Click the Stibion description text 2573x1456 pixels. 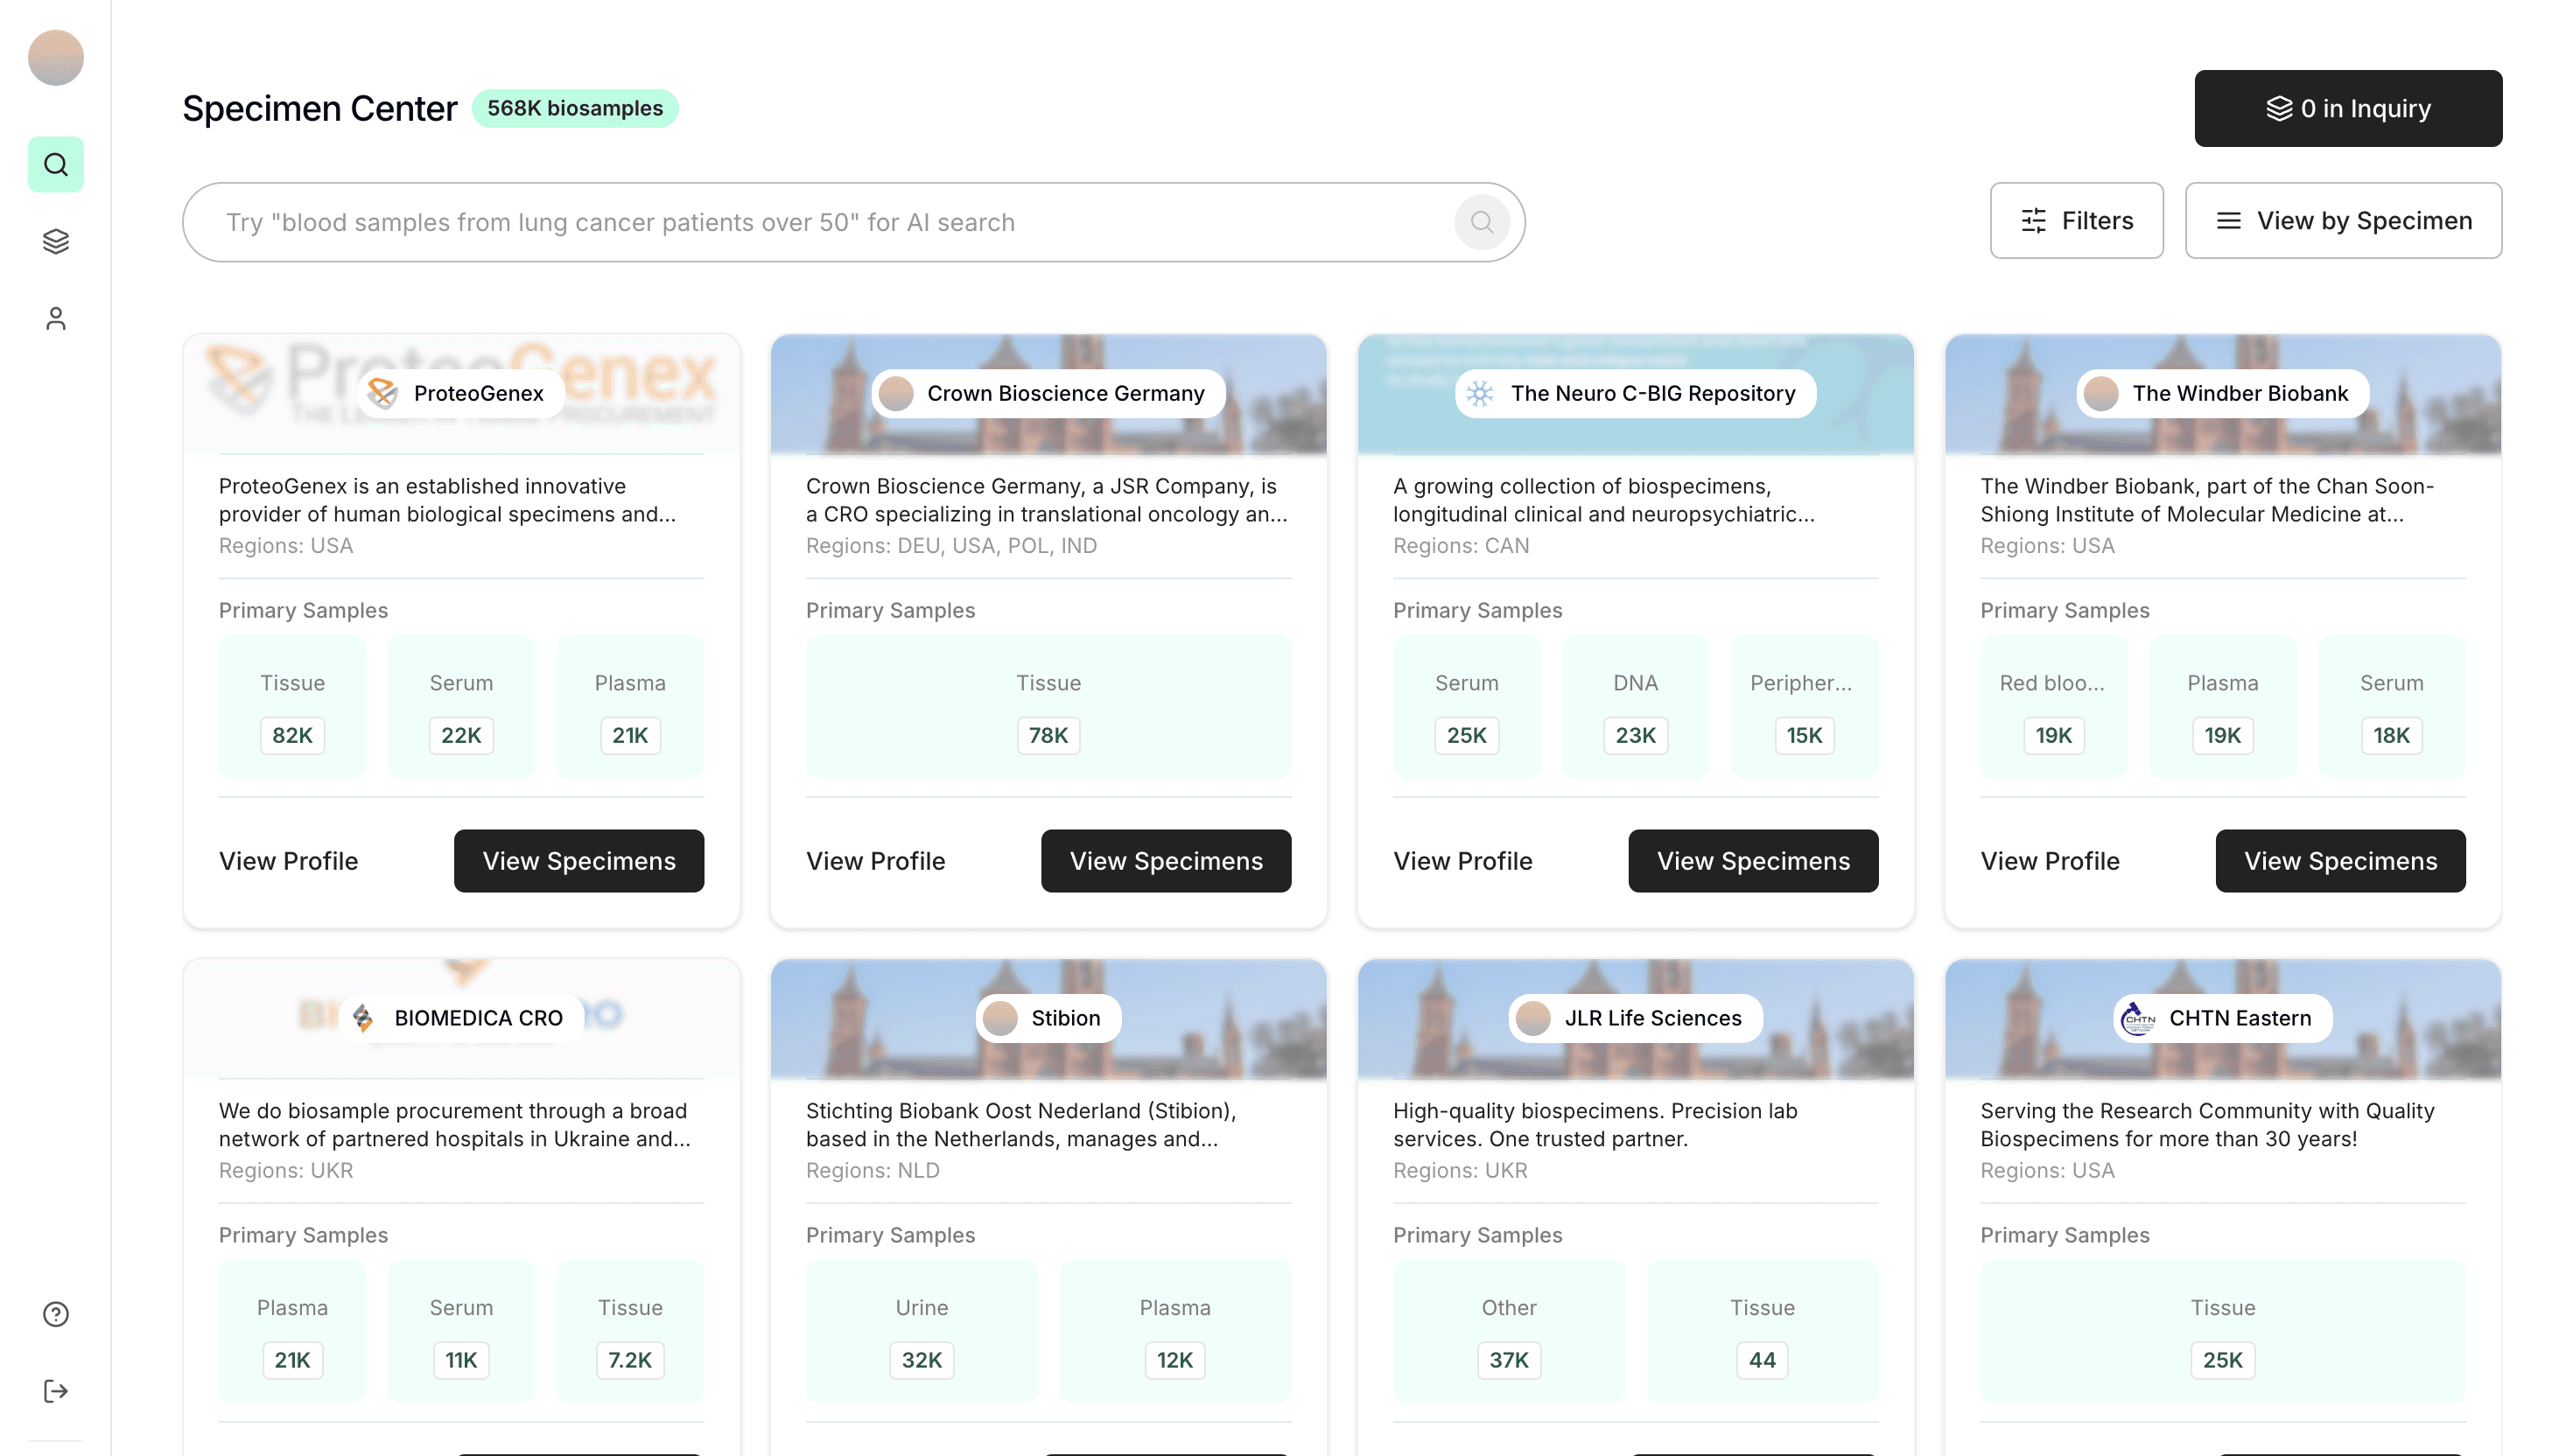pyautogui.click(x=1021, y=1125)
